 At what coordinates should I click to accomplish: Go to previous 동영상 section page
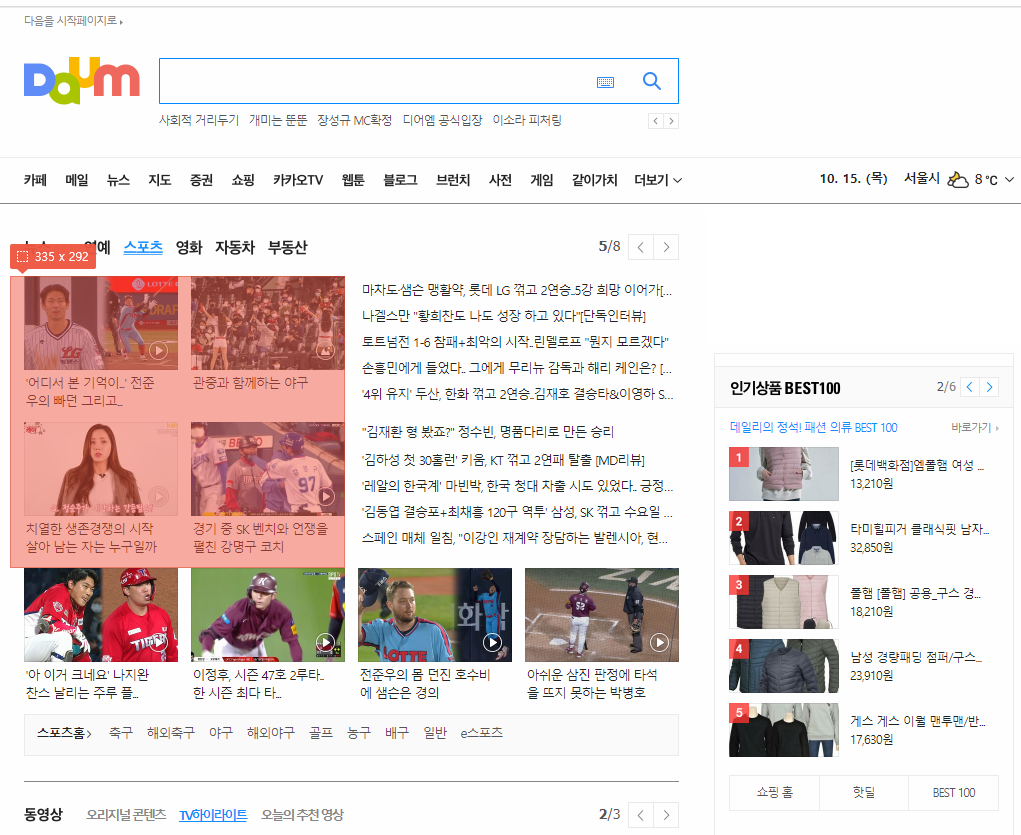click(x=641, y=815)
